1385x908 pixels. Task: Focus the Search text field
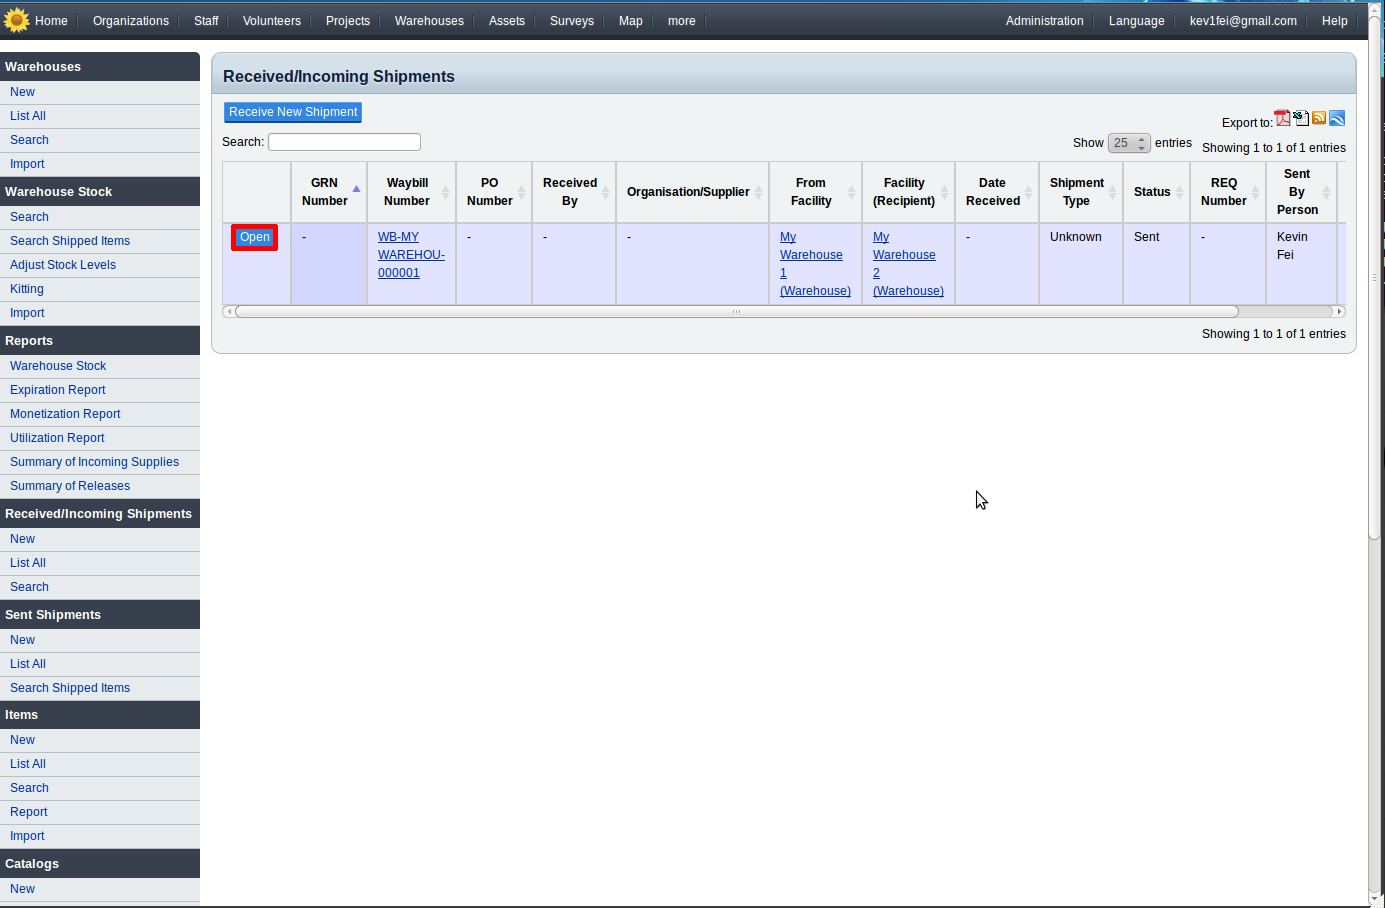tap(344, 142)
